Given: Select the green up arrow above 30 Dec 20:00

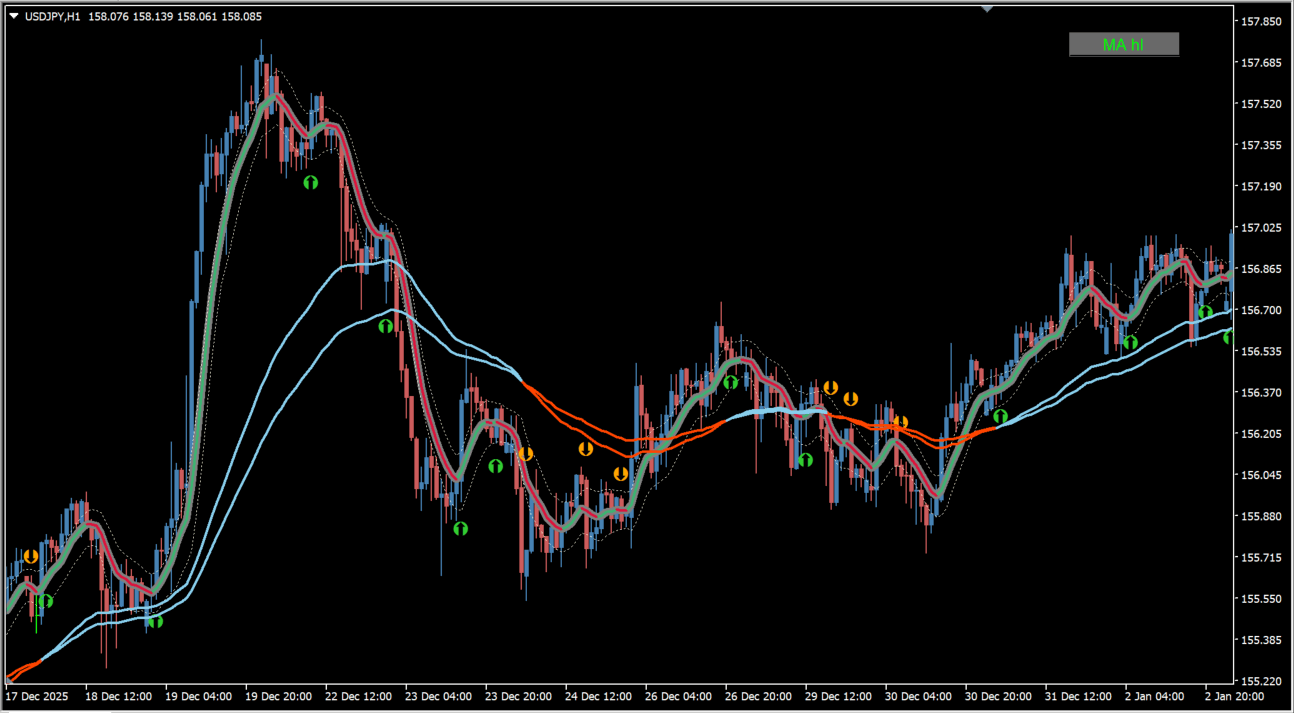Looking at the screenshot, I should point(1000,416).
